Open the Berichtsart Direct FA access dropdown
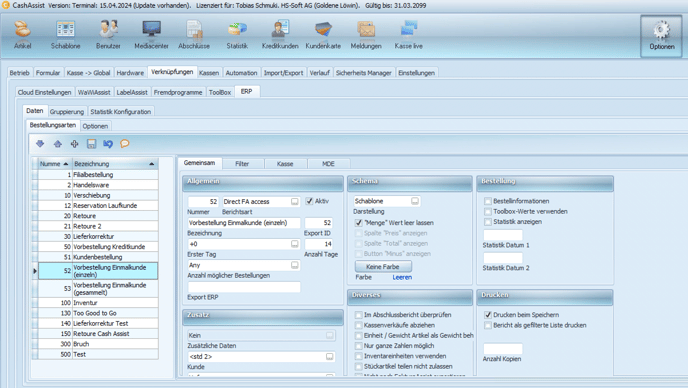Viewport: 688px width, 388px height. click(294, 201)
